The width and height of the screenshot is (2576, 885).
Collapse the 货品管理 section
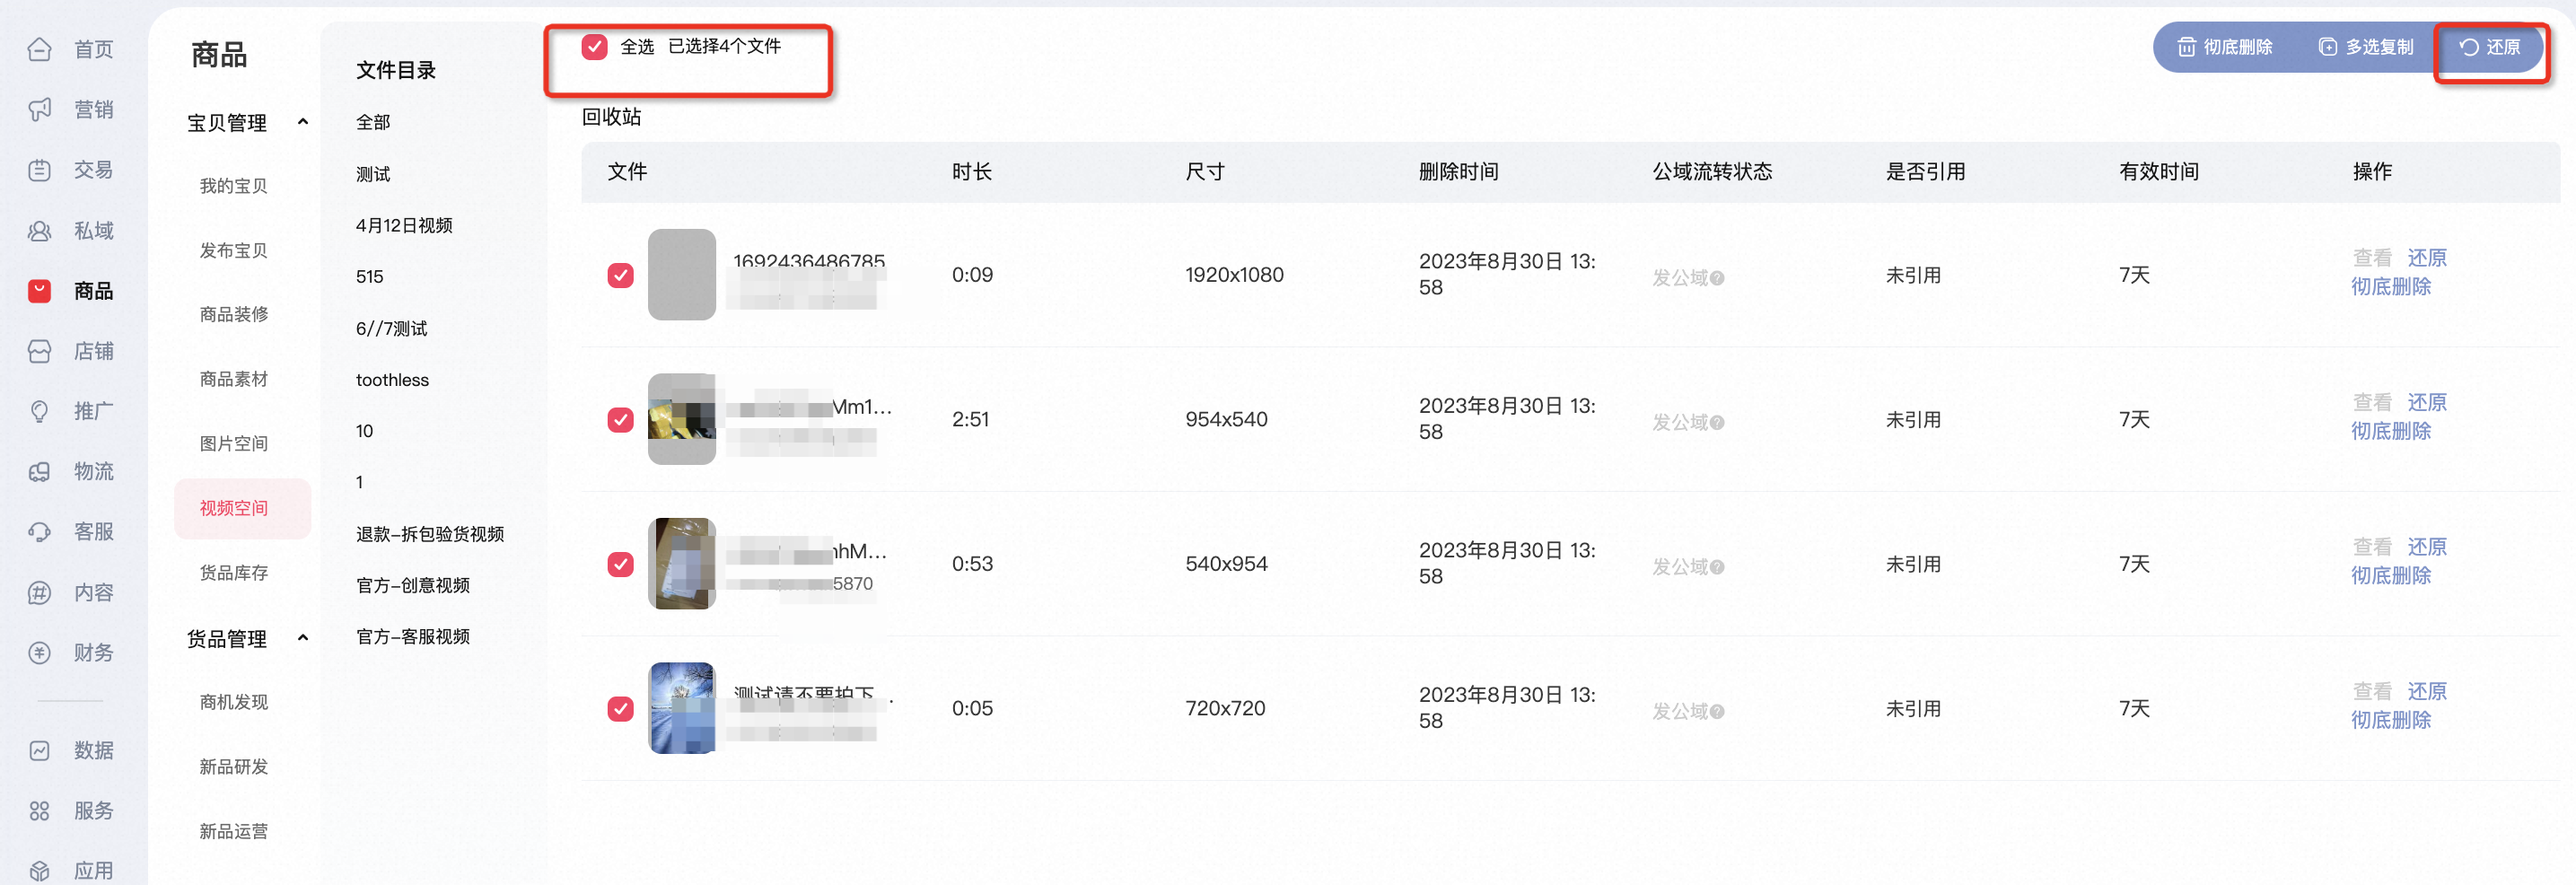[303, 638]
